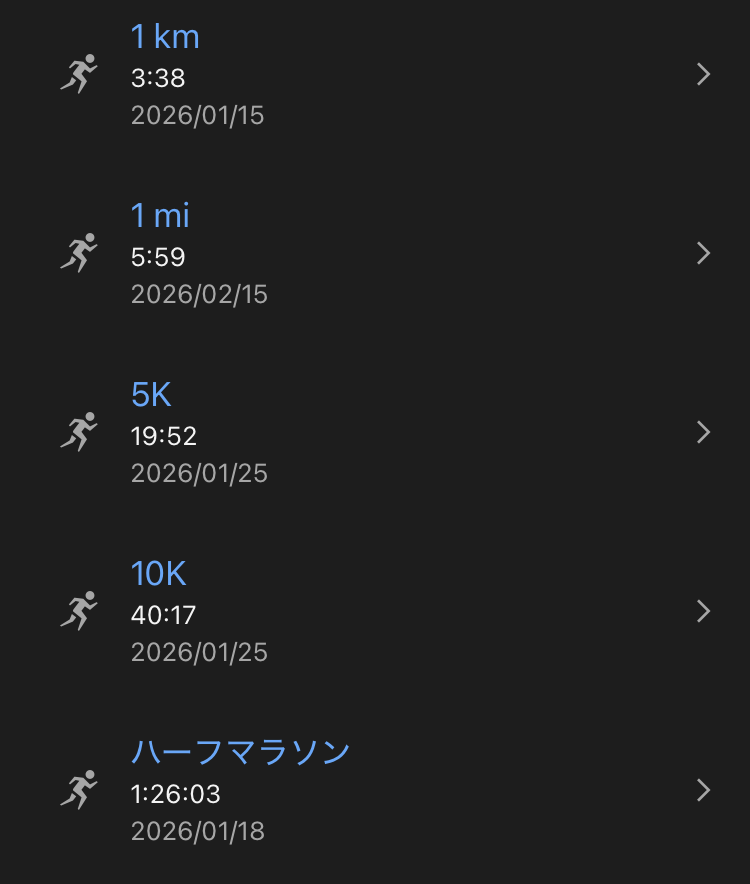Click the running icon beside 5K
This screenshot has height=884, width=750.
(x=79, y=432)
